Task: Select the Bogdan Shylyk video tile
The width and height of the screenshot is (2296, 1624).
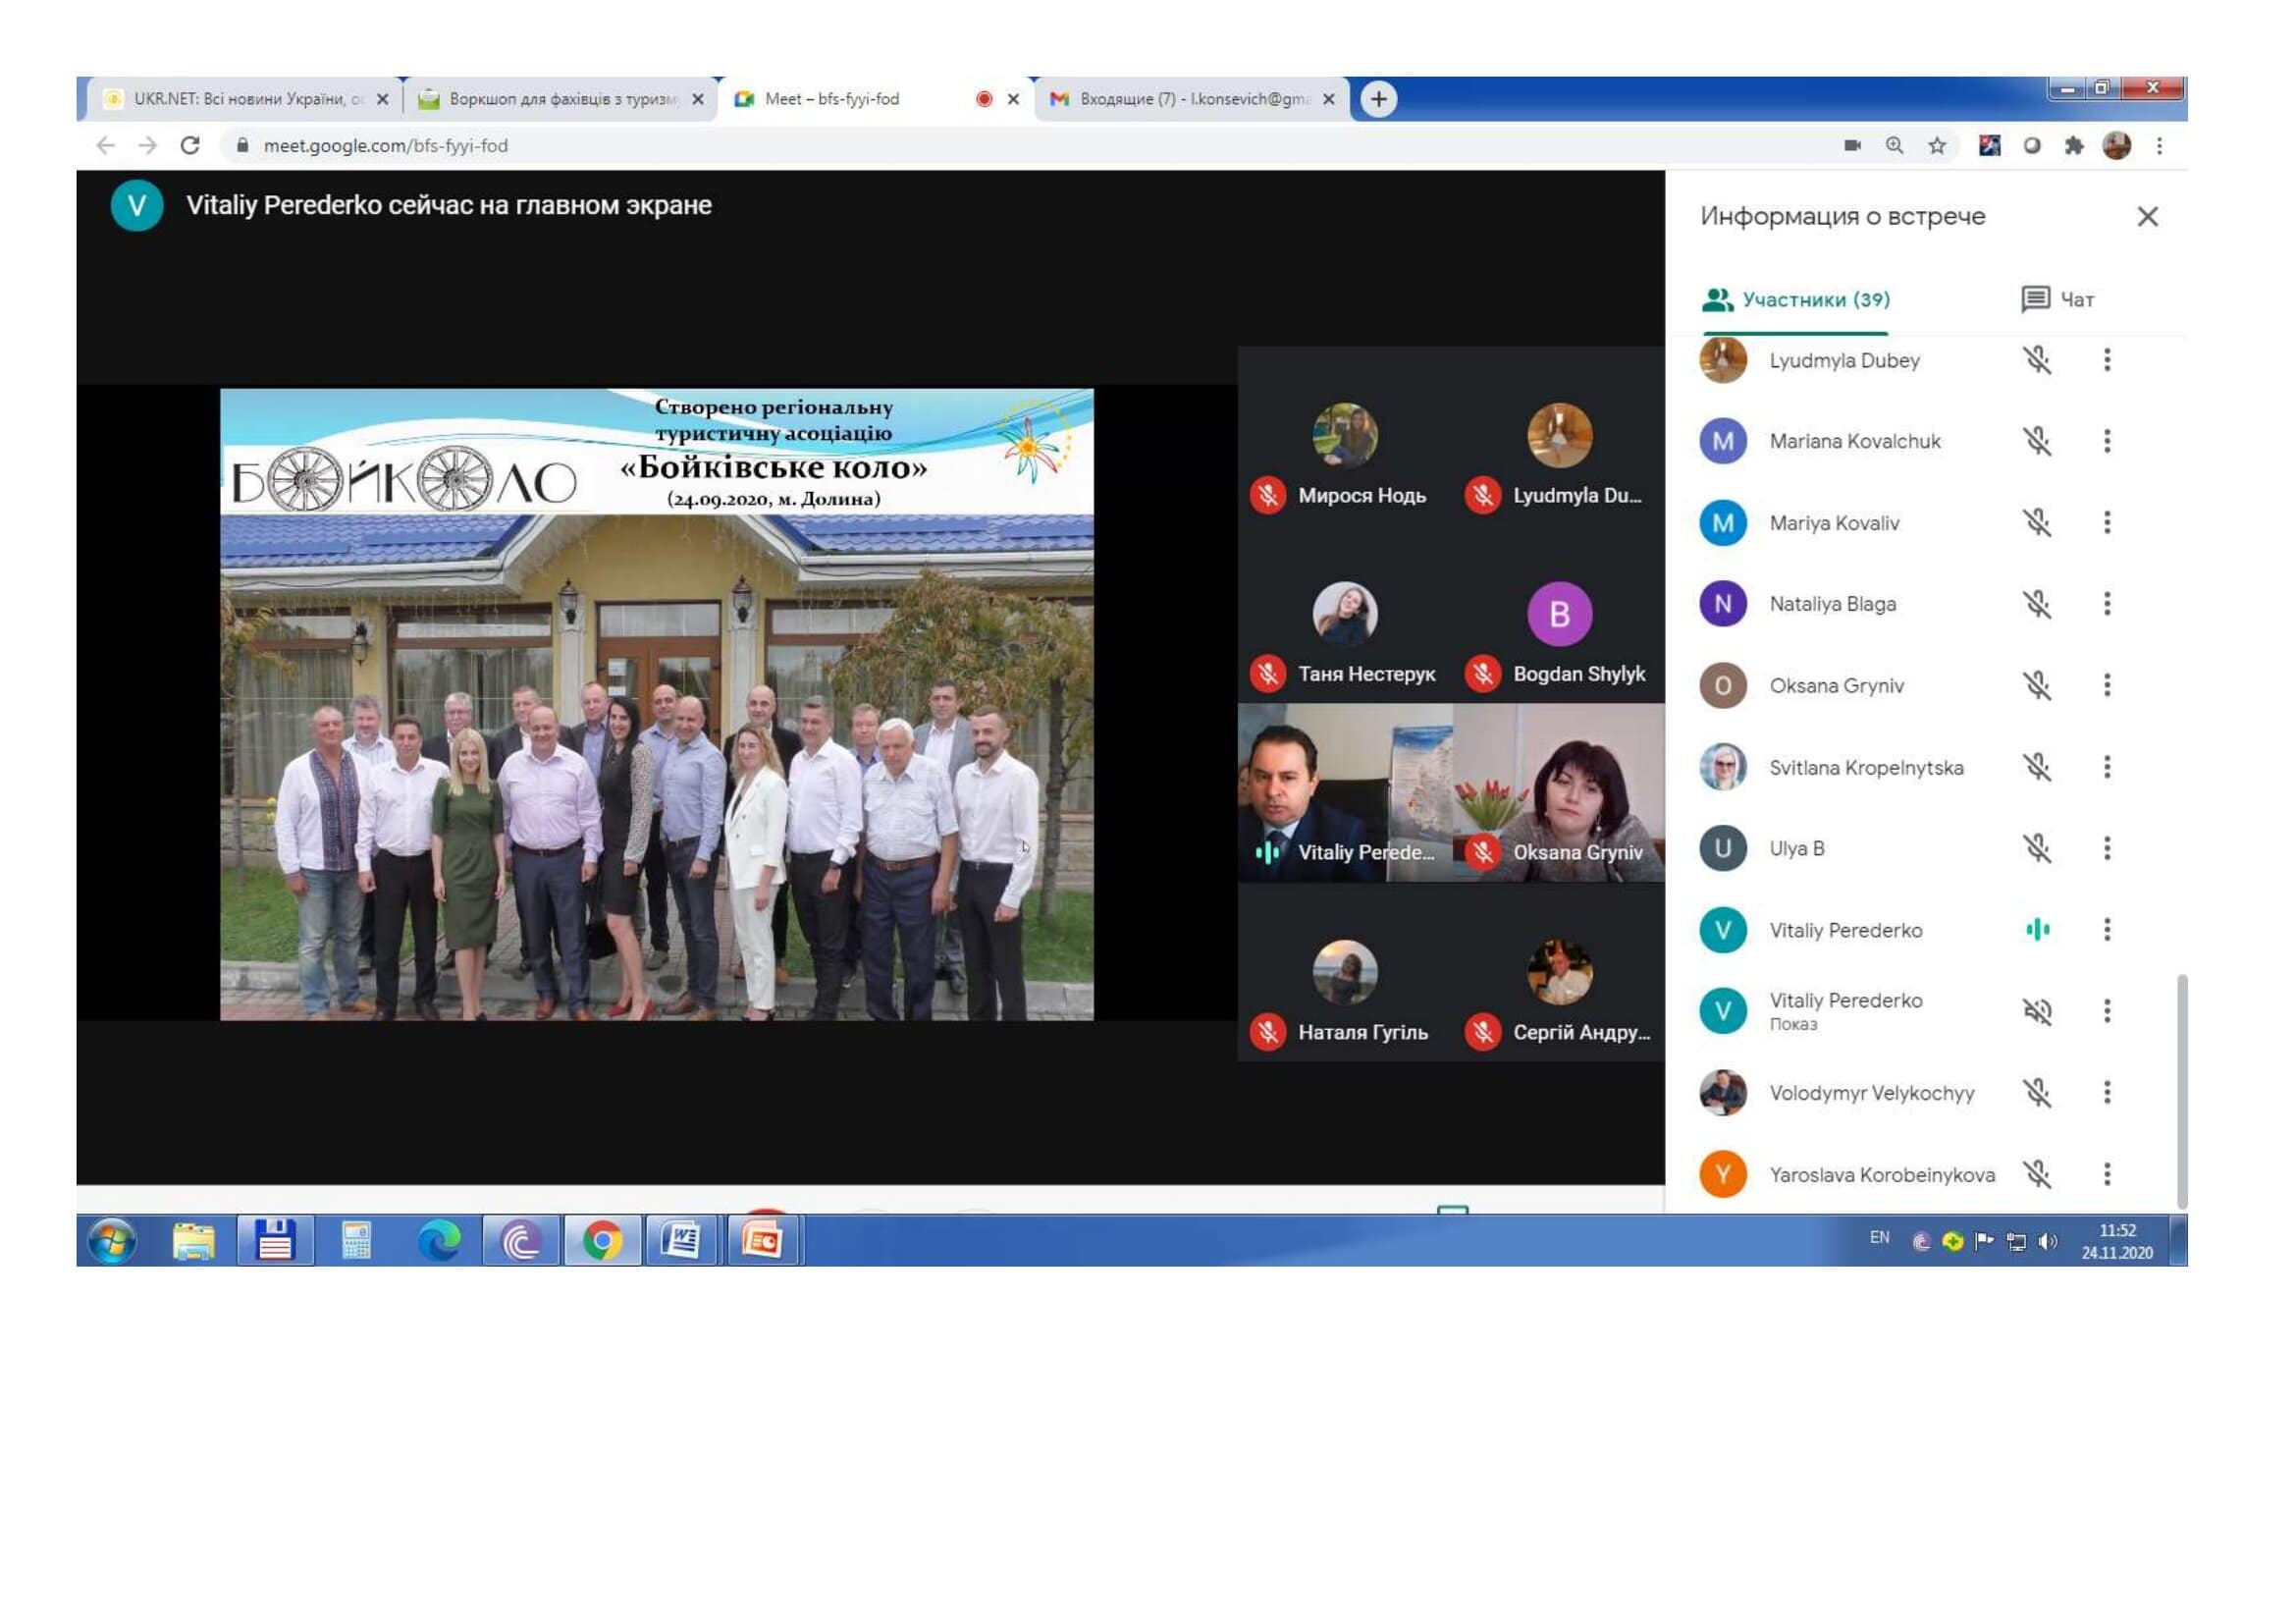Action: click(x=1559, y=615)
